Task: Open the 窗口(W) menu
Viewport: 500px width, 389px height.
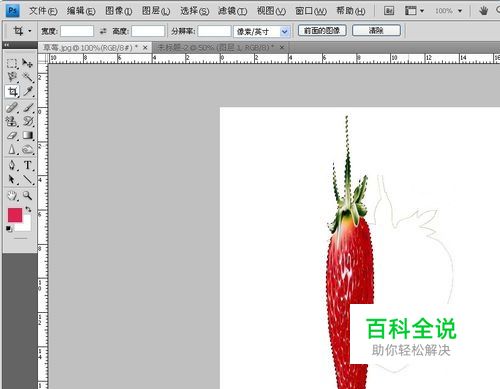Action: click(311, 11)
